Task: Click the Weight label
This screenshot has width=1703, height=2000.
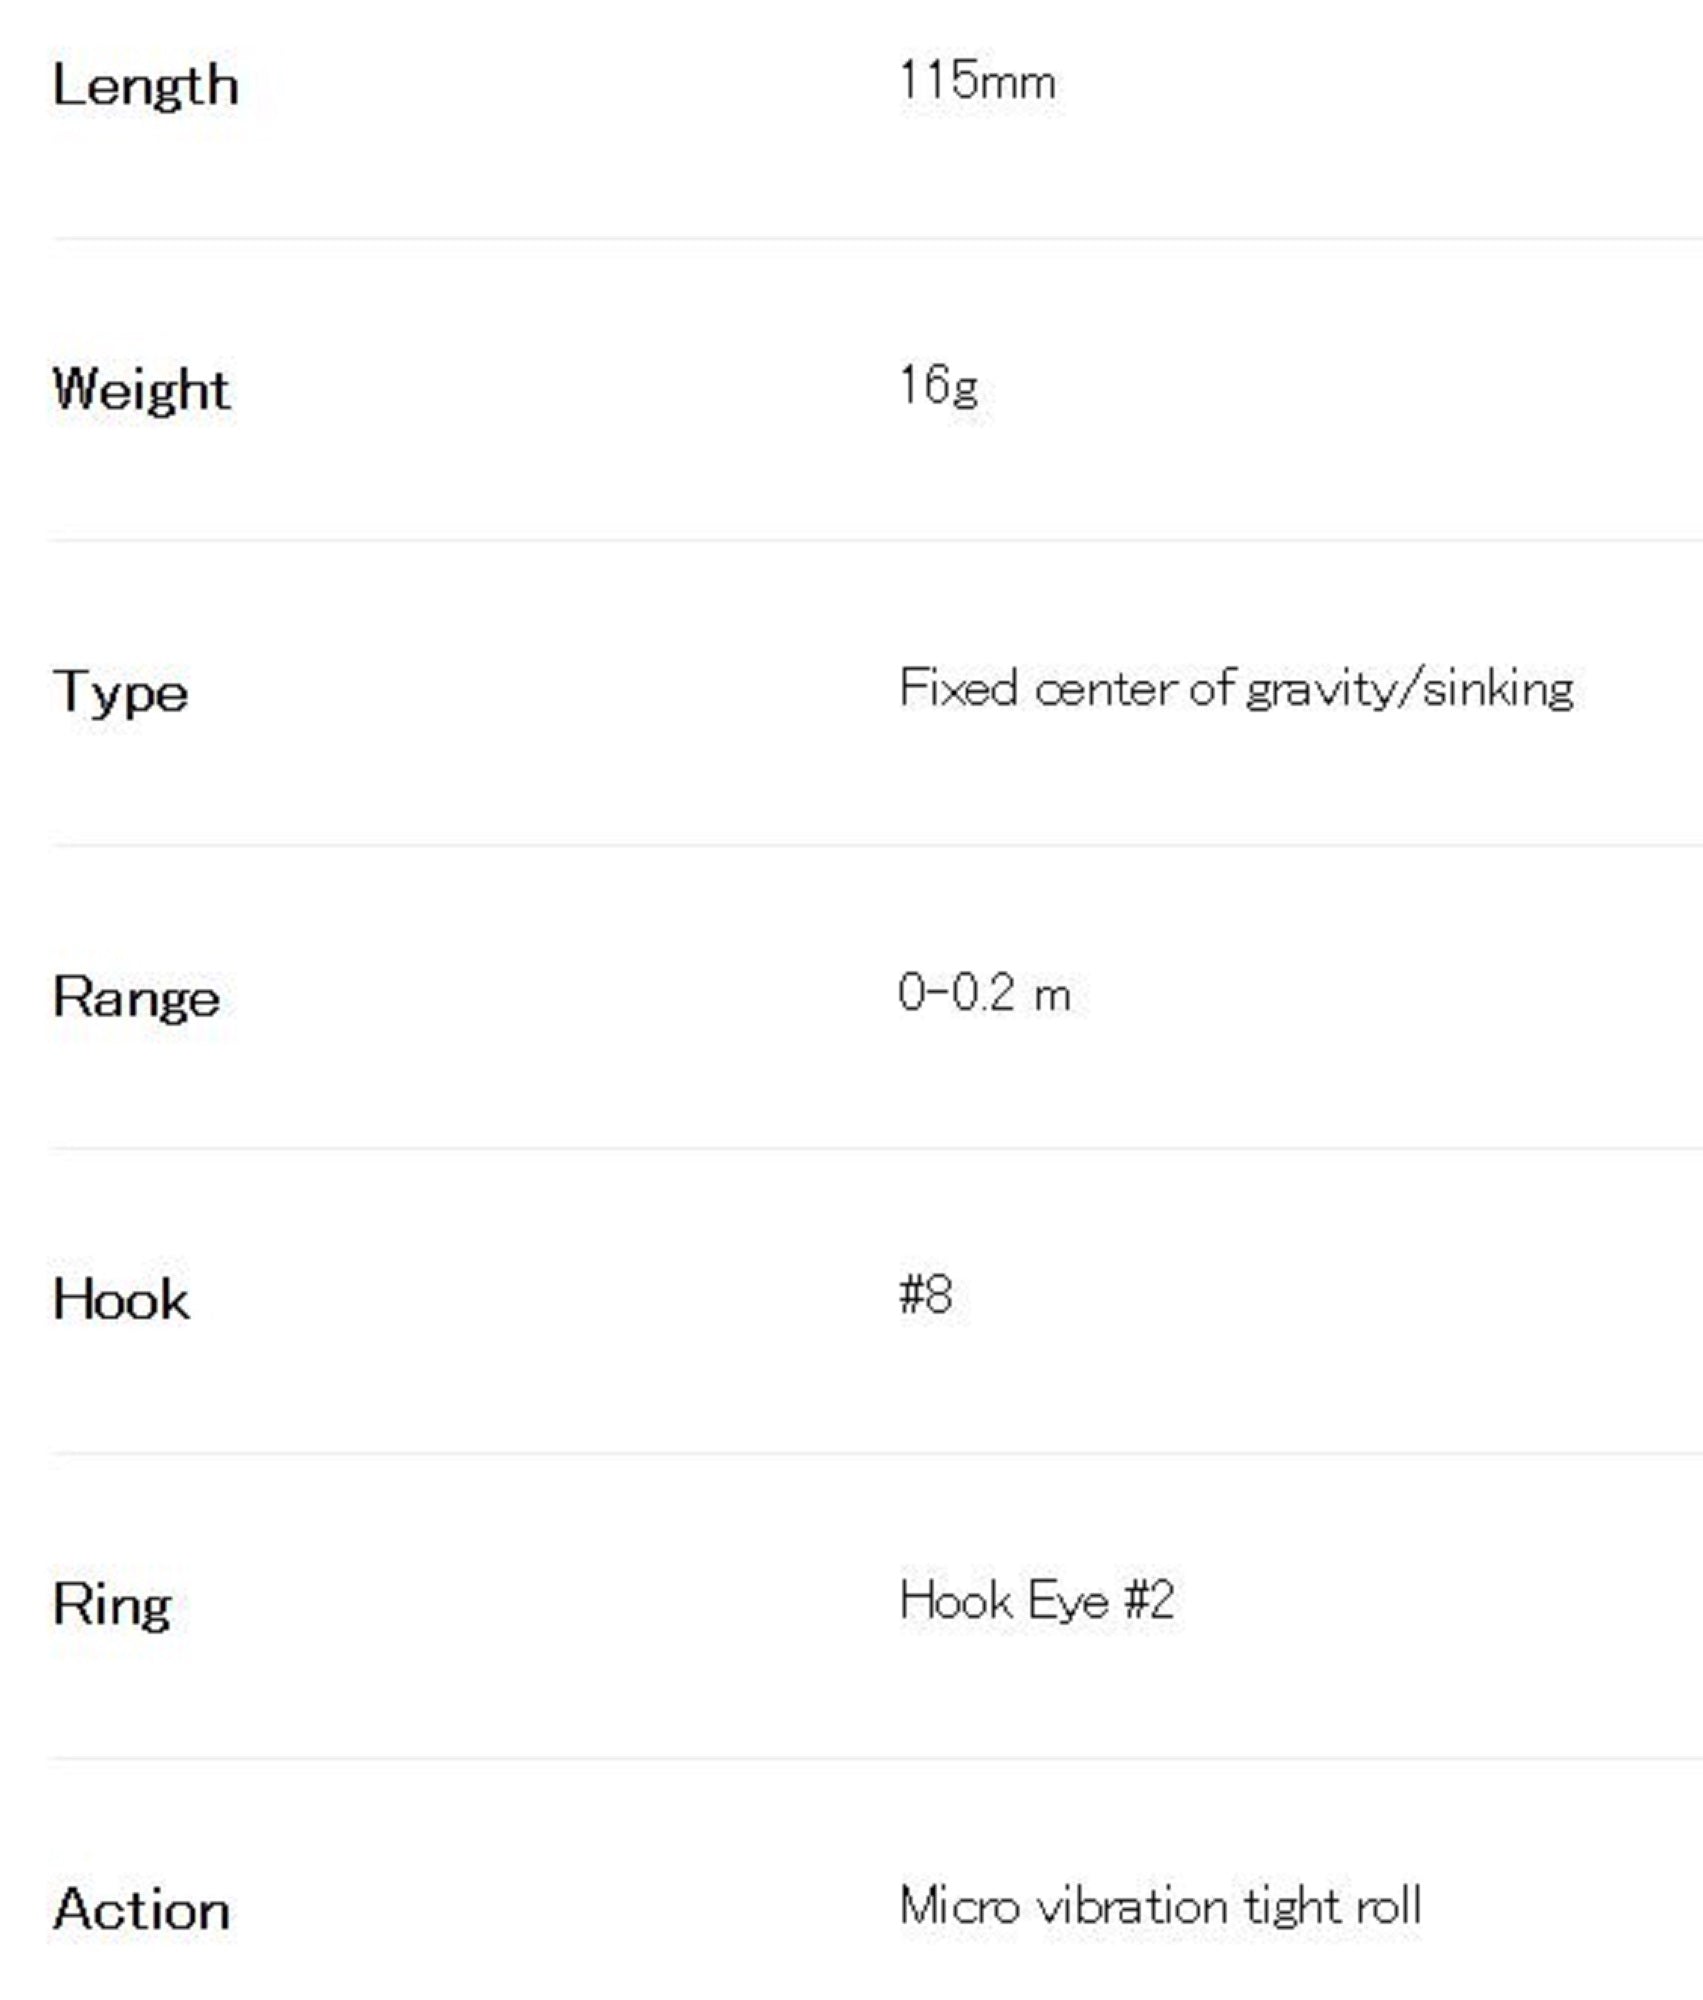Action: tap(141, 389)
